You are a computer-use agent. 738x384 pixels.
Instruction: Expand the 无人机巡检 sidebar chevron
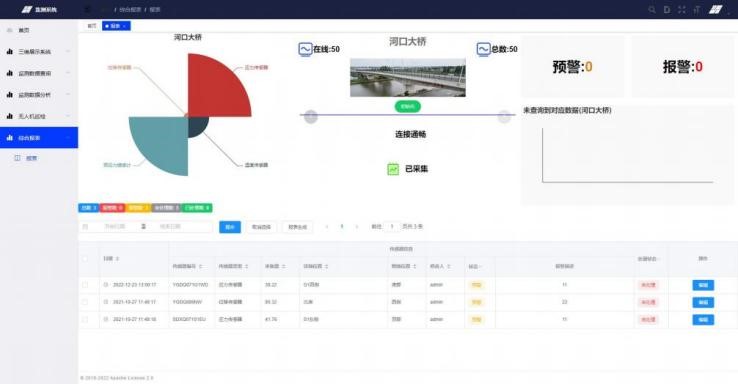(x=68, y=116)
